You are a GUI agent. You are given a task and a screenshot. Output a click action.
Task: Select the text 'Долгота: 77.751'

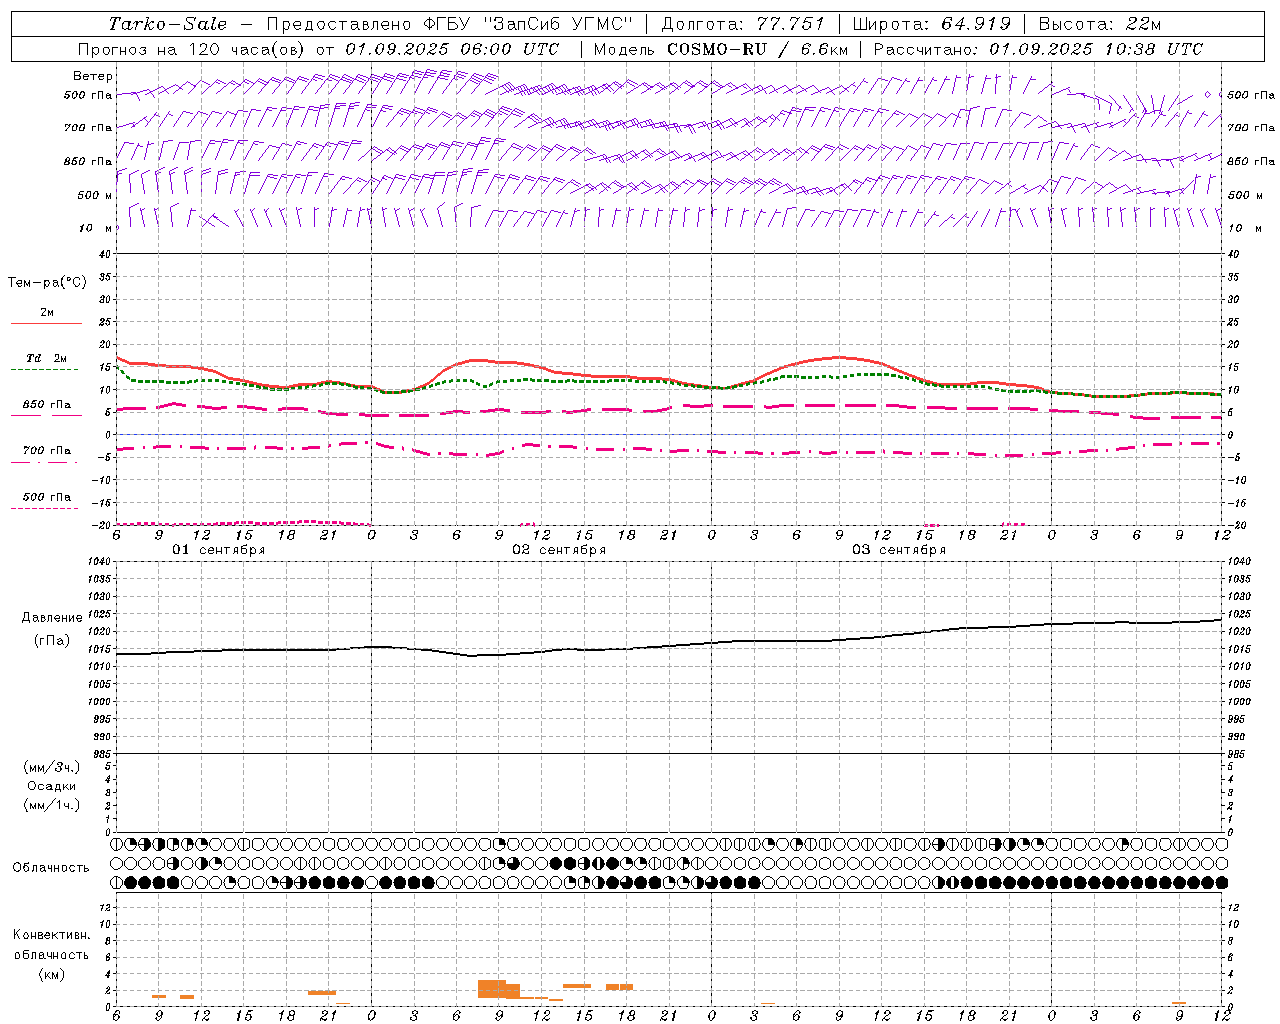click(x=743, y=24)
